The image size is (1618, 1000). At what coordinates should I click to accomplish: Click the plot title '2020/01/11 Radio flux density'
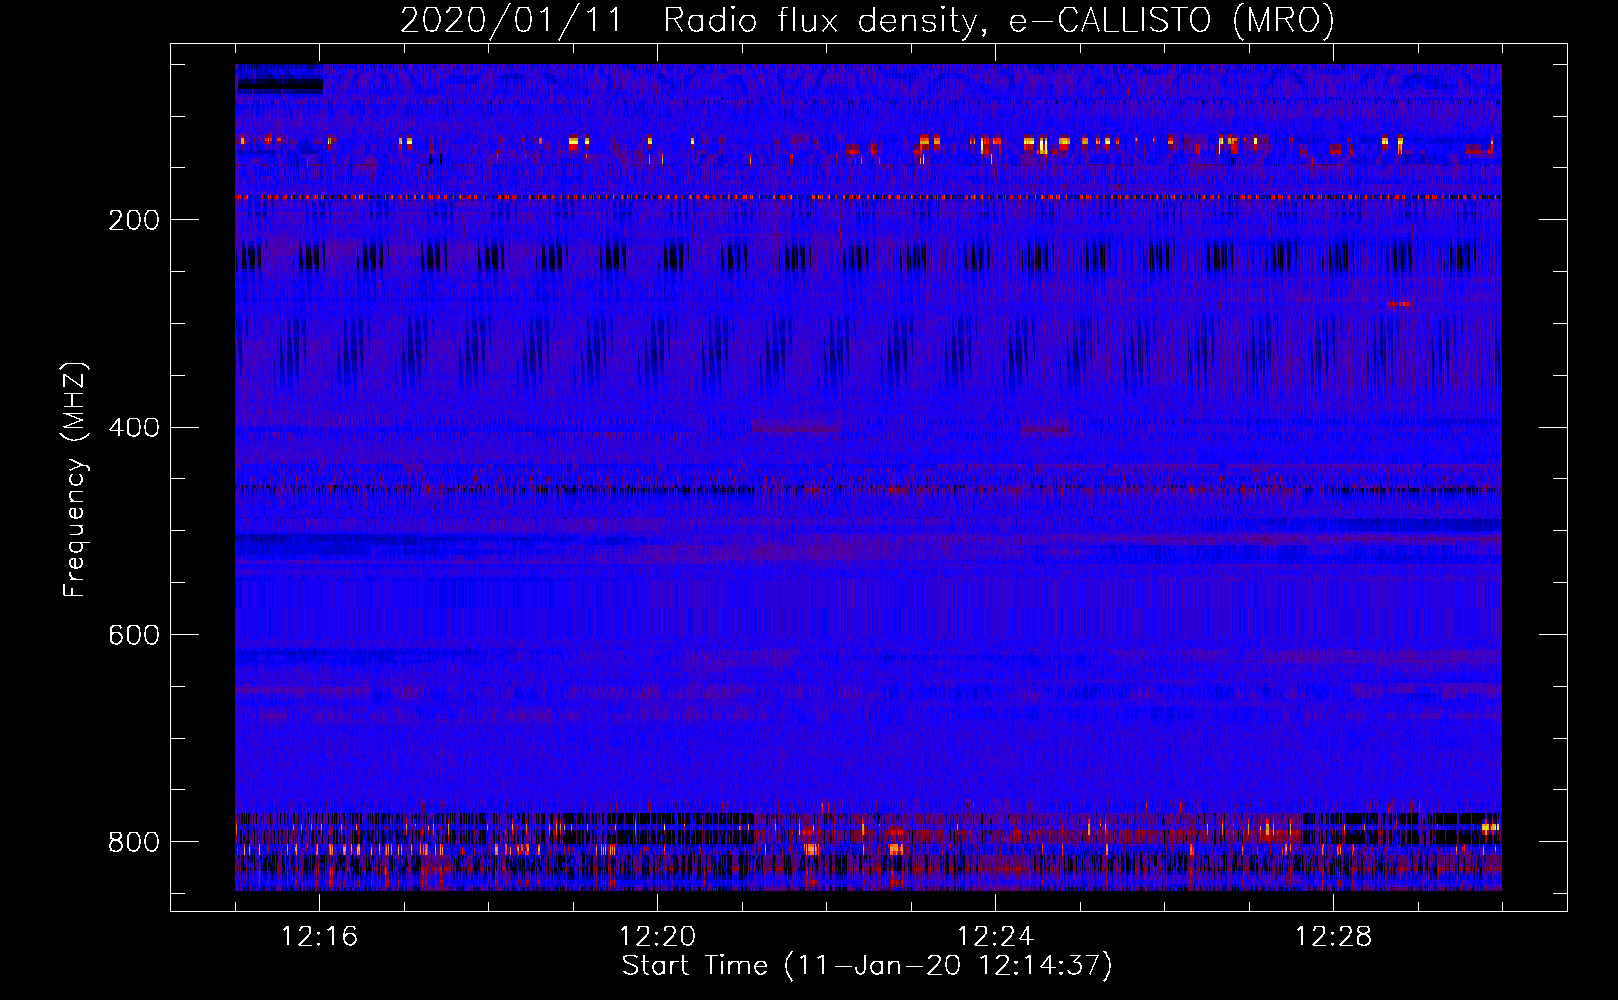(688, 20)
